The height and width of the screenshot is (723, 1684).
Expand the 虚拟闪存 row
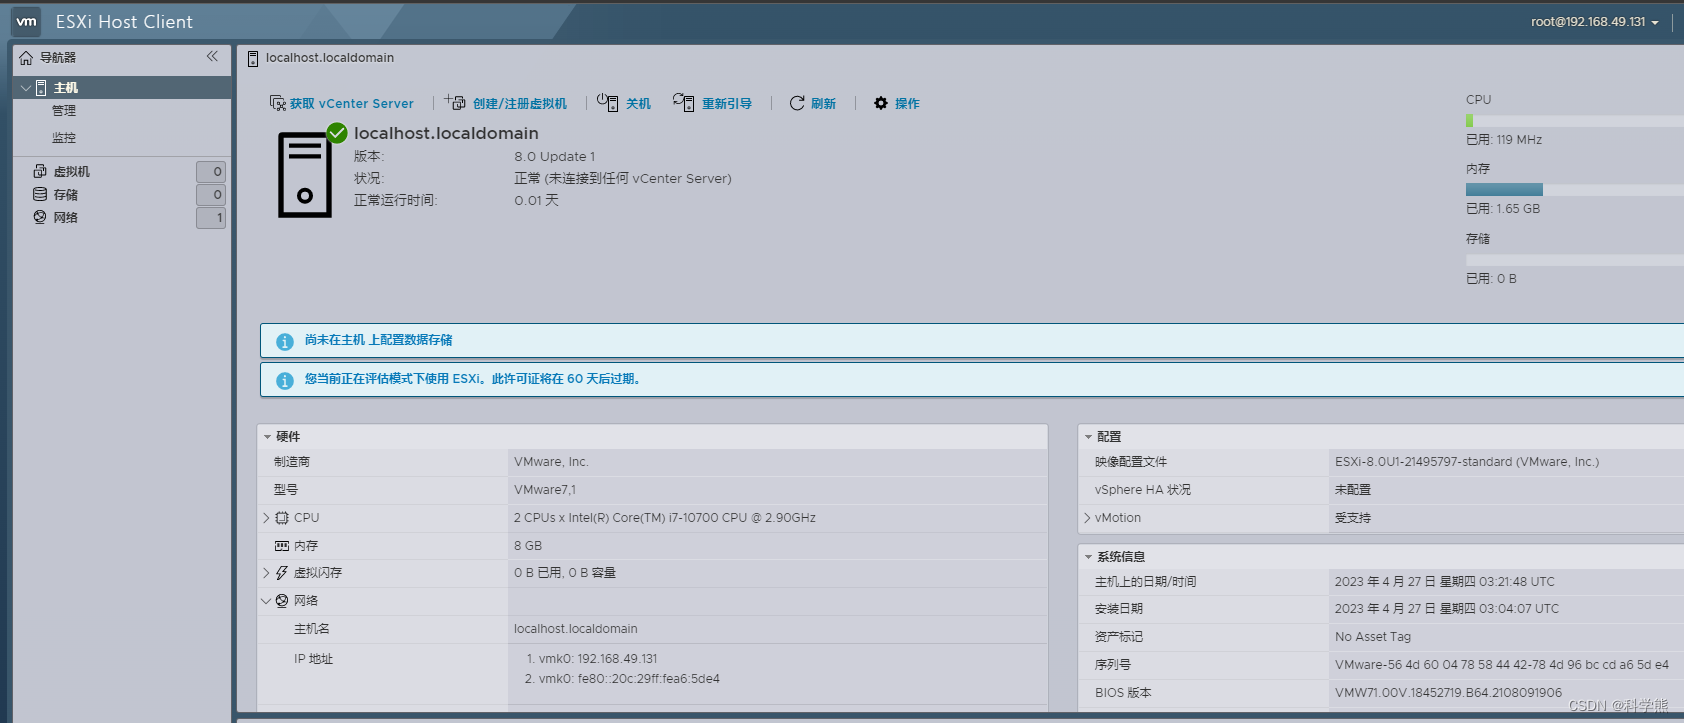(266, 573)
